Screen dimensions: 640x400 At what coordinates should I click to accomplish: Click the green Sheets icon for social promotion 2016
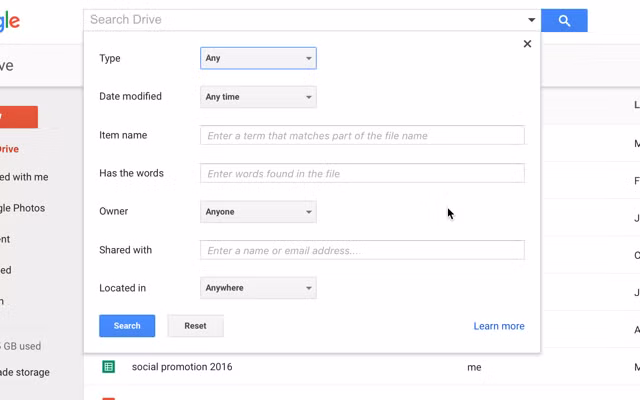tap(109, 367)
